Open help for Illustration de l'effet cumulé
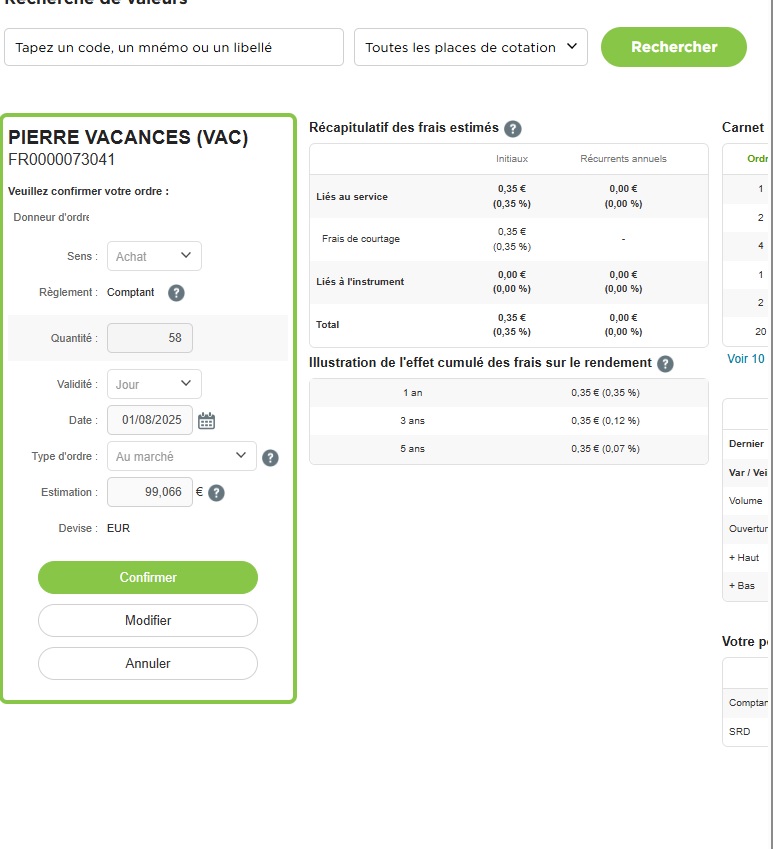Image resolution: width=773 pixels, height=849 pixels. pyautogui.click(x=665, y=364)
